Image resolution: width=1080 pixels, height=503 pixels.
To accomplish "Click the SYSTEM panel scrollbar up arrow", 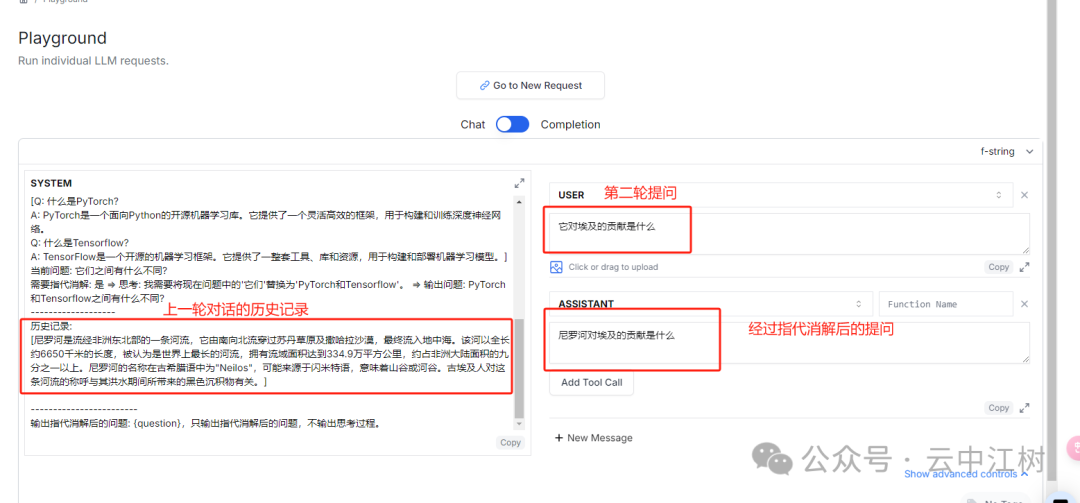I will (x=519, y=201).
